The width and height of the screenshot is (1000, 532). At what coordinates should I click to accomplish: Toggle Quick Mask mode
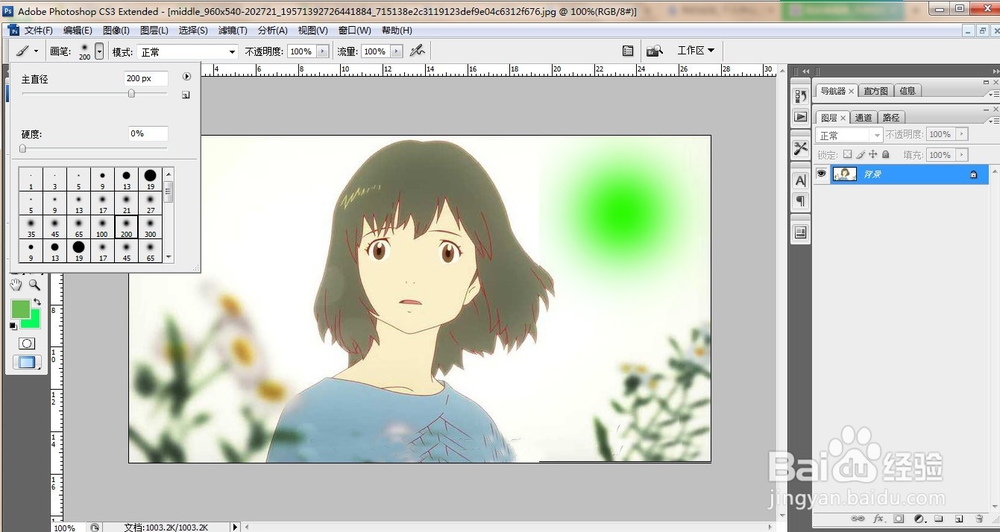[x=26, y=344]
